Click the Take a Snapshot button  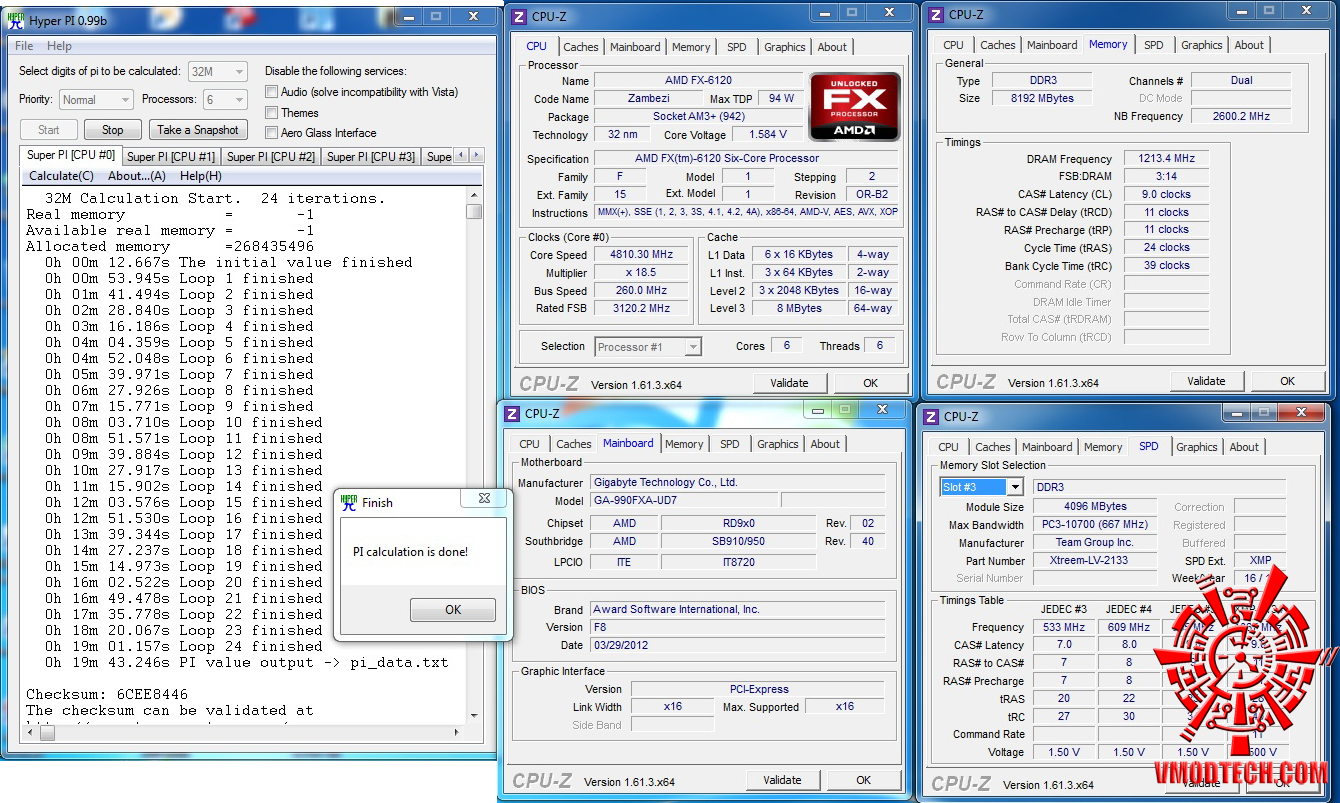click(198, 130)
